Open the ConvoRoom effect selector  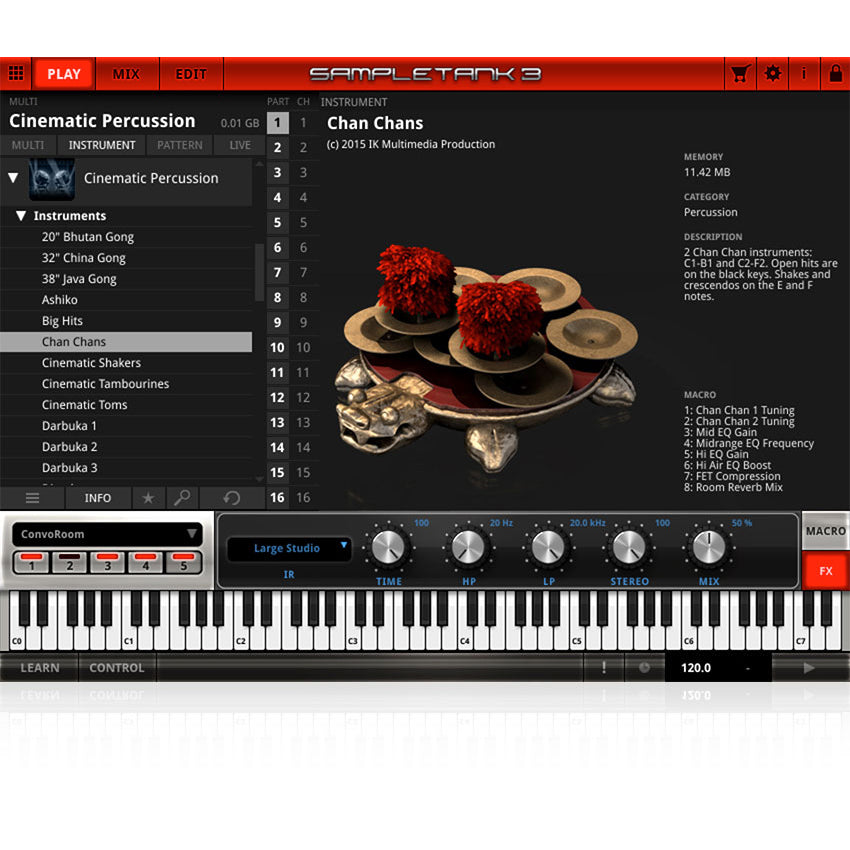[103, 536]
